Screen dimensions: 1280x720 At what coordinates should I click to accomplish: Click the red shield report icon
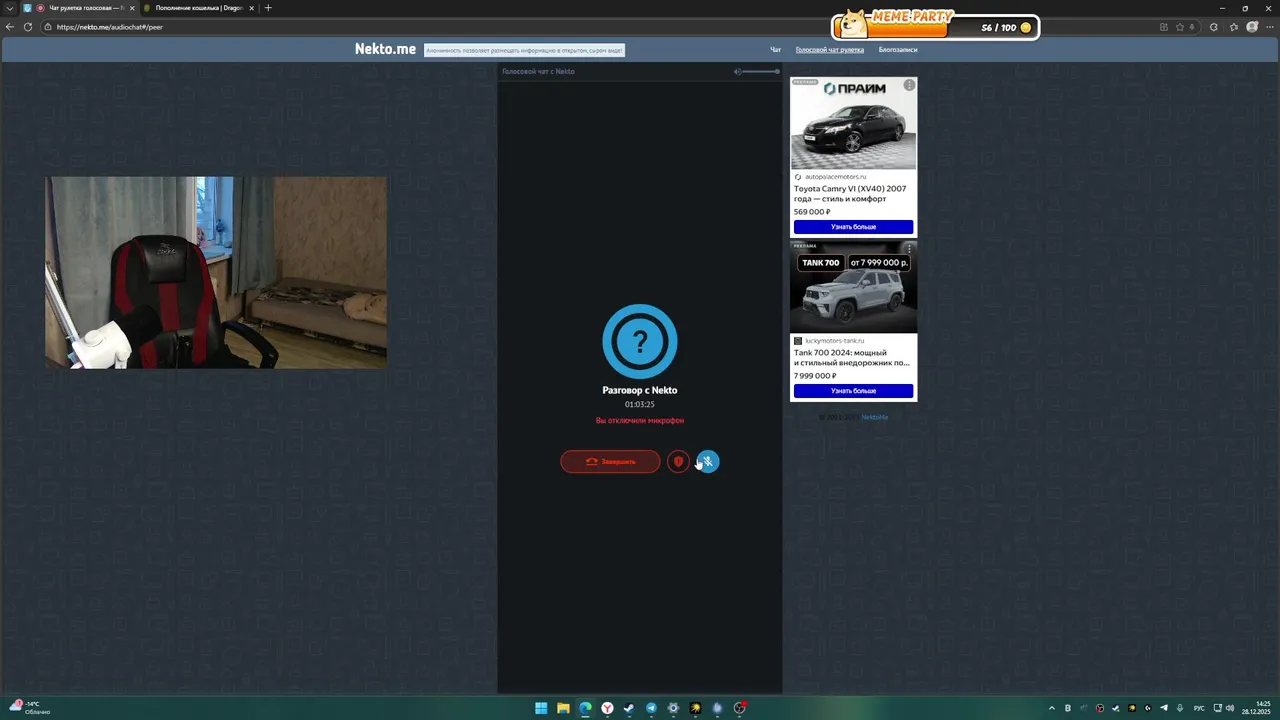pos(678,461)
